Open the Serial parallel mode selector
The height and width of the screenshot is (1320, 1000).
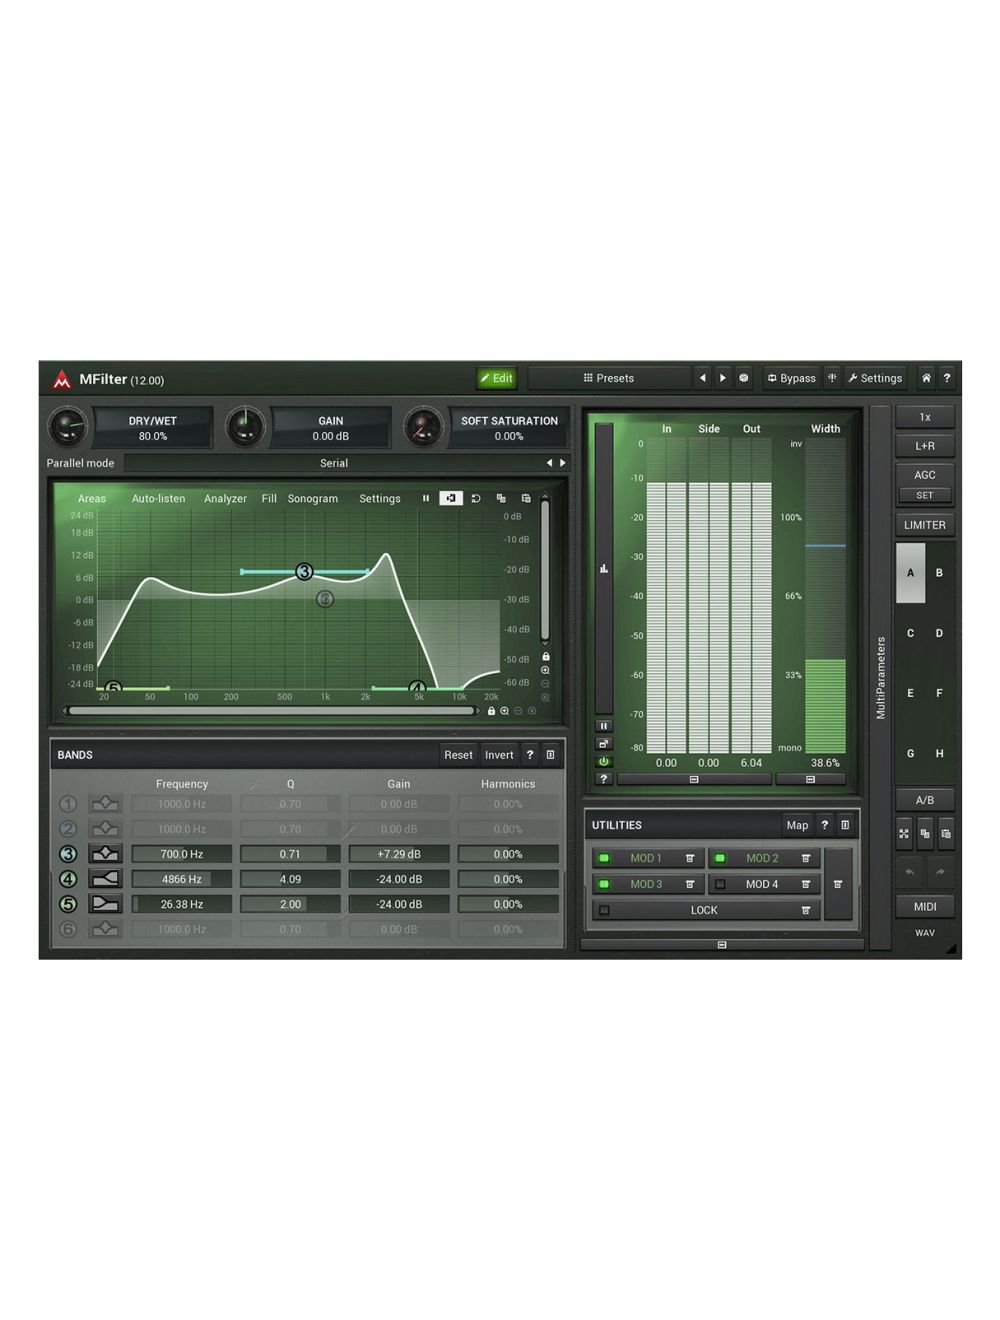[x=334, y=463]
